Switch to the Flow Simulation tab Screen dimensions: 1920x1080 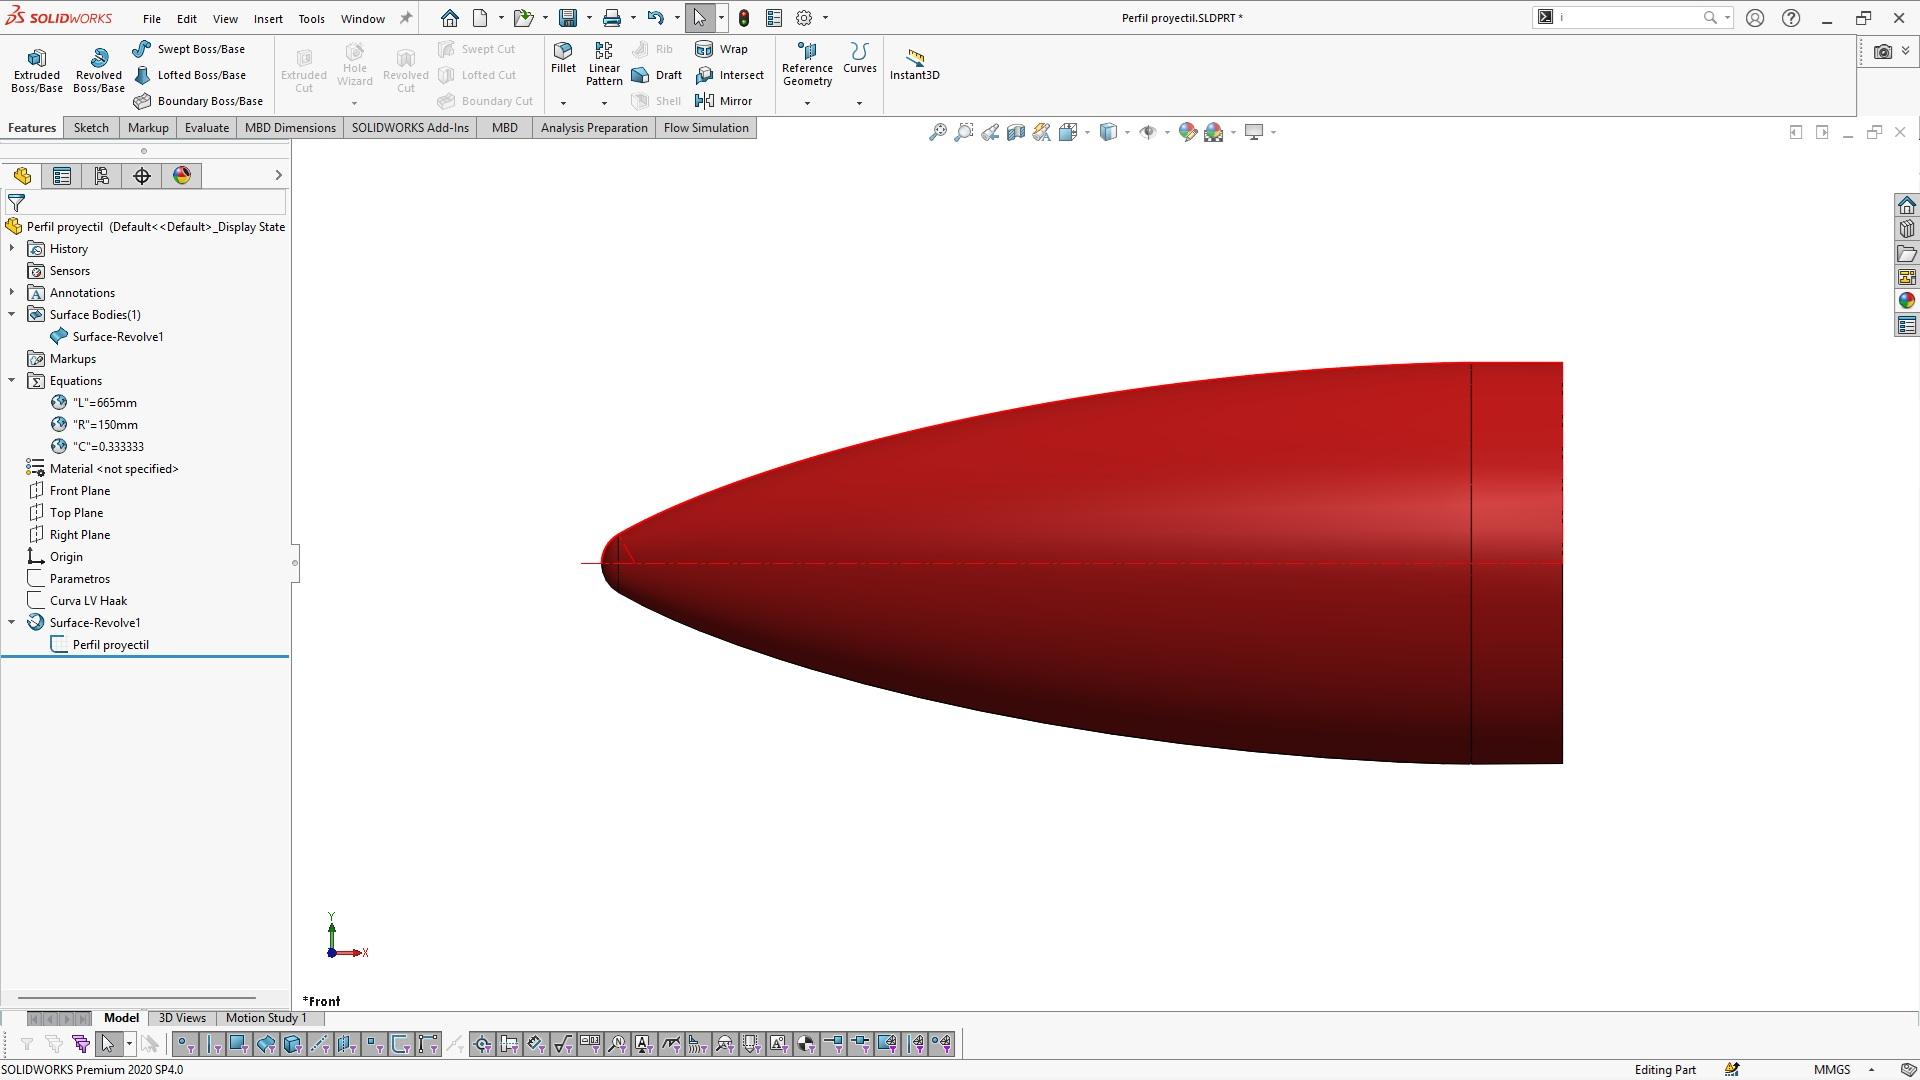point(705,127)
